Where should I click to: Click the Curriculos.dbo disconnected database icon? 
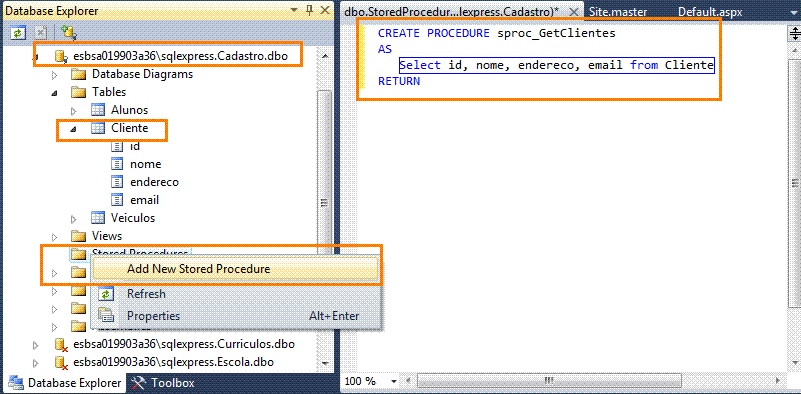point(62,344)
